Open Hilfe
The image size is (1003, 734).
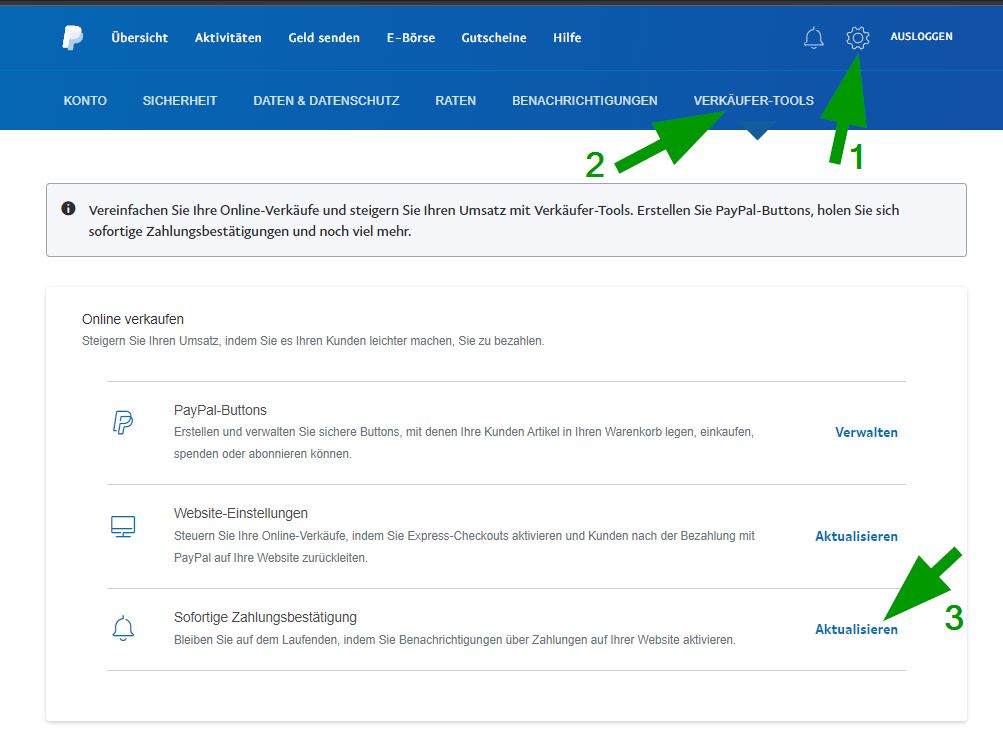tap(567, 38)
